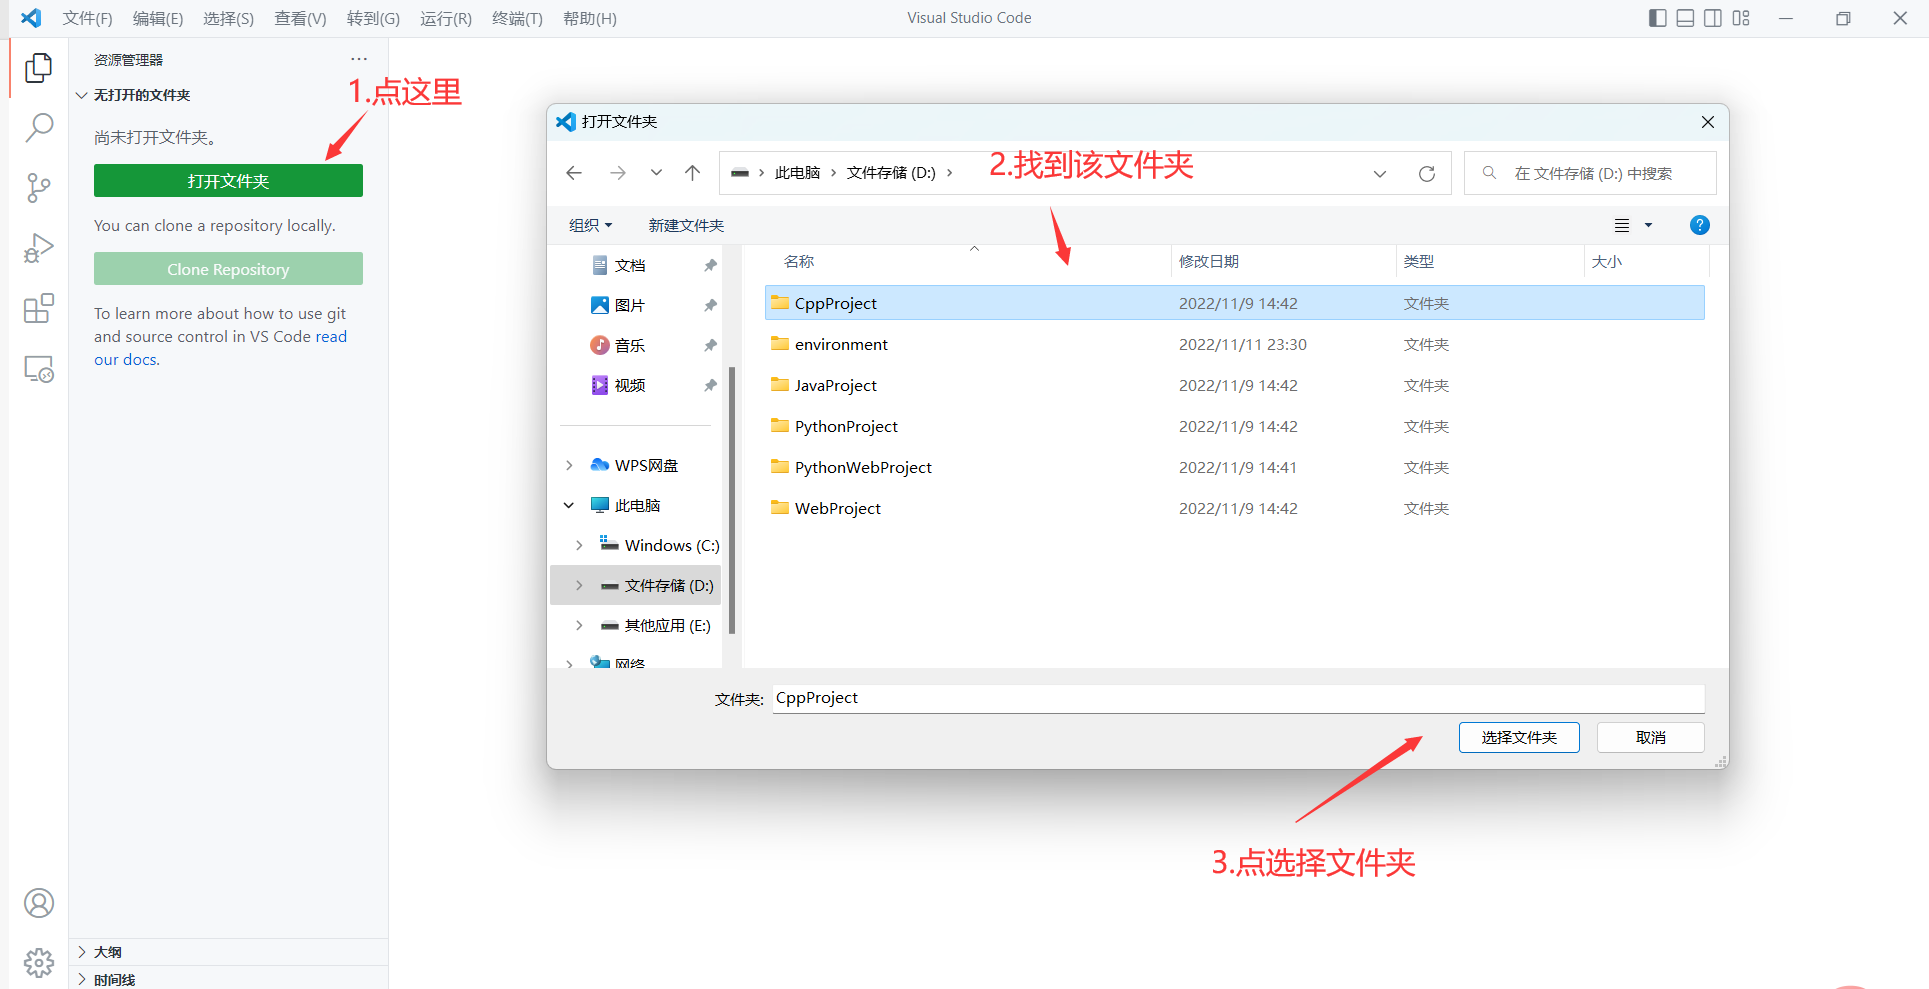Collapse the 此电脑 tree node
This screenshot has width=1929, height=989.
[569, 505]
